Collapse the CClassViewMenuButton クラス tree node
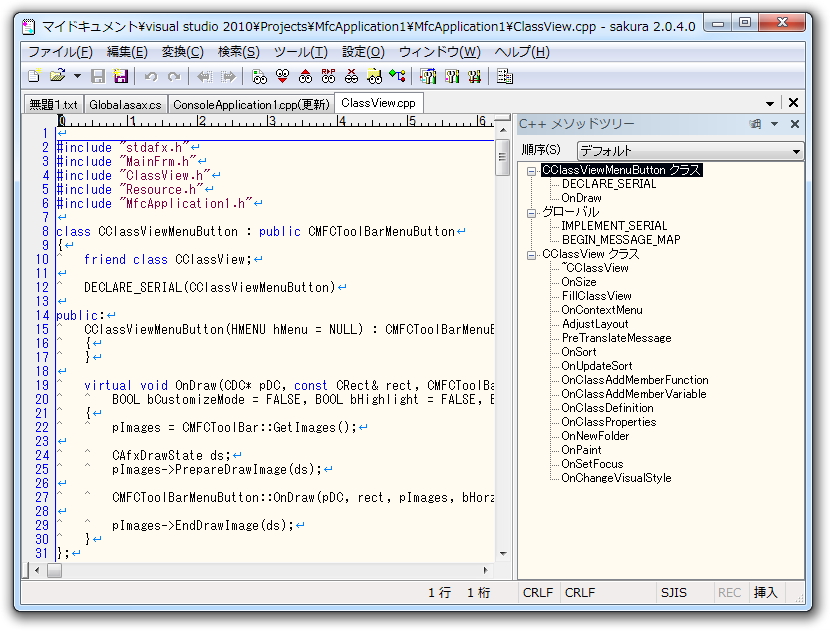 (x=532, y=171)
